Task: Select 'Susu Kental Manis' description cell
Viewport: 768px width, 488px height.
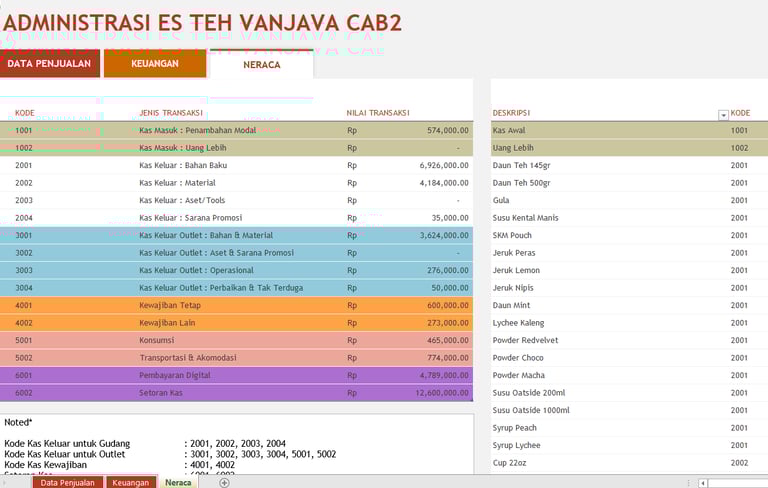Action: 526,218
